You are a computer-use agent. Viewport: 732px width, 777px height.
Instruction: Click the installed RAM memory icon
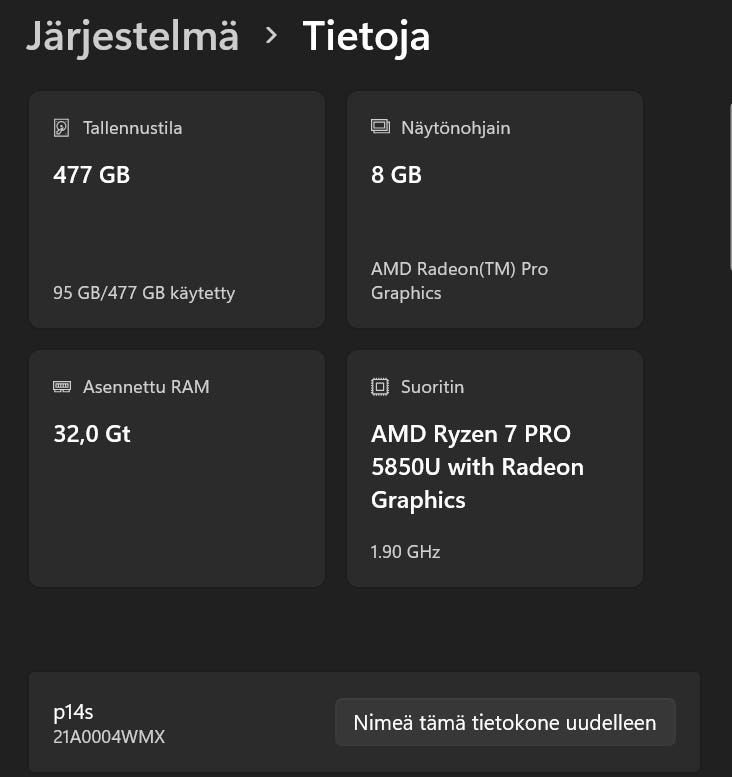click(62, 386)
